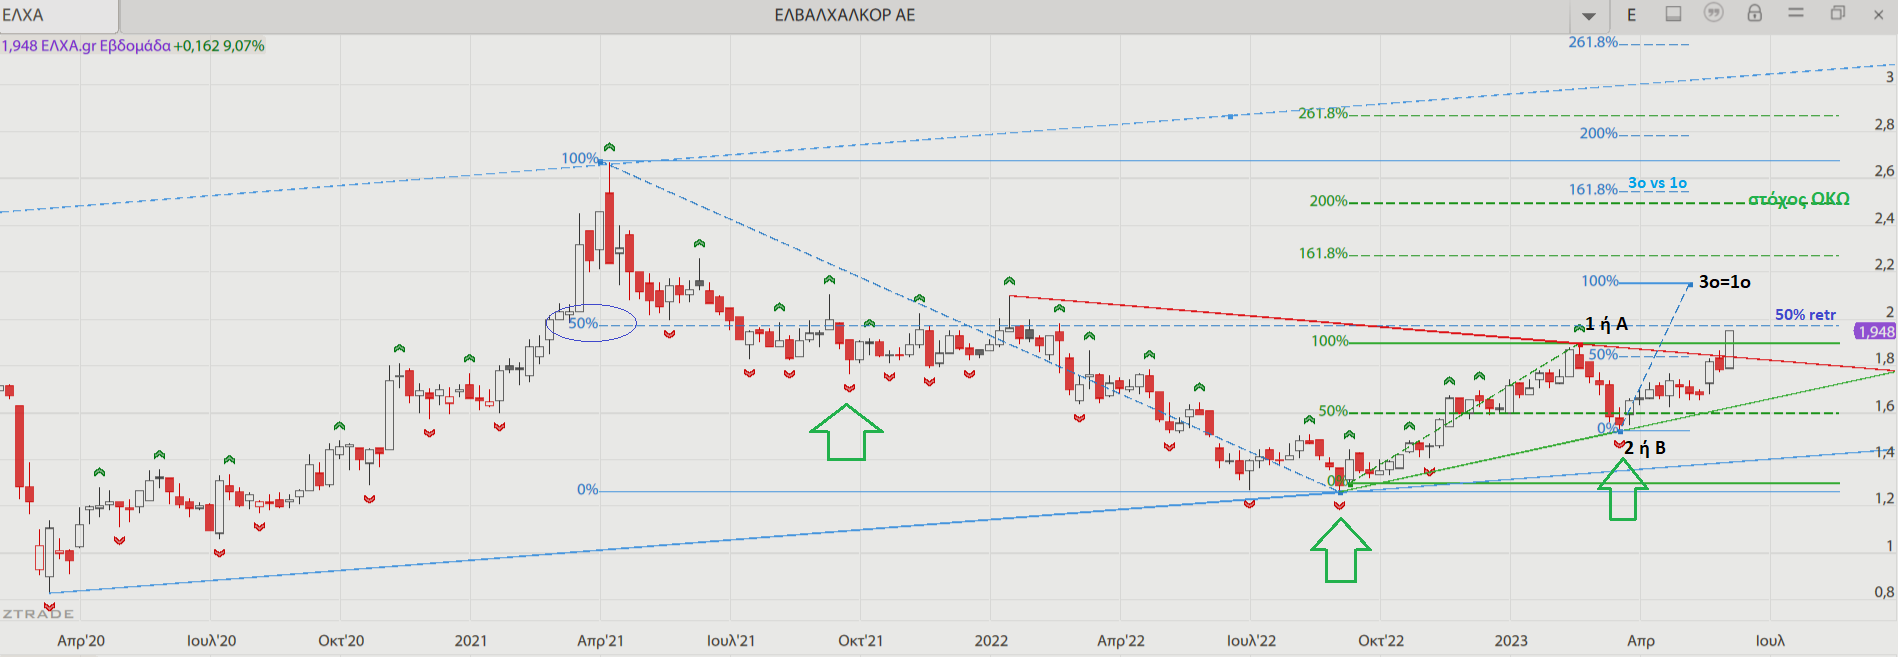The image size is (1898, 657).
Task: Click the 1,2 price axis label
Action: [x=1884, y=498]
